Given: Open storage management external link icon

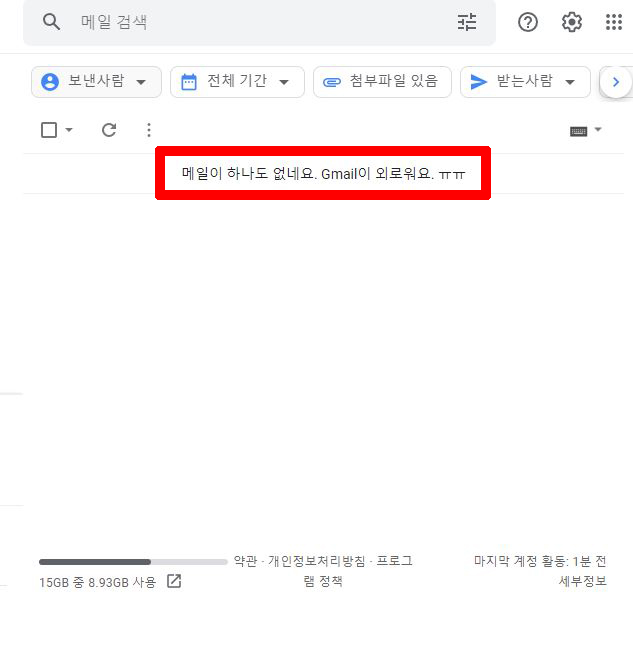Looking at the screenshot, I should click(174, 581).
